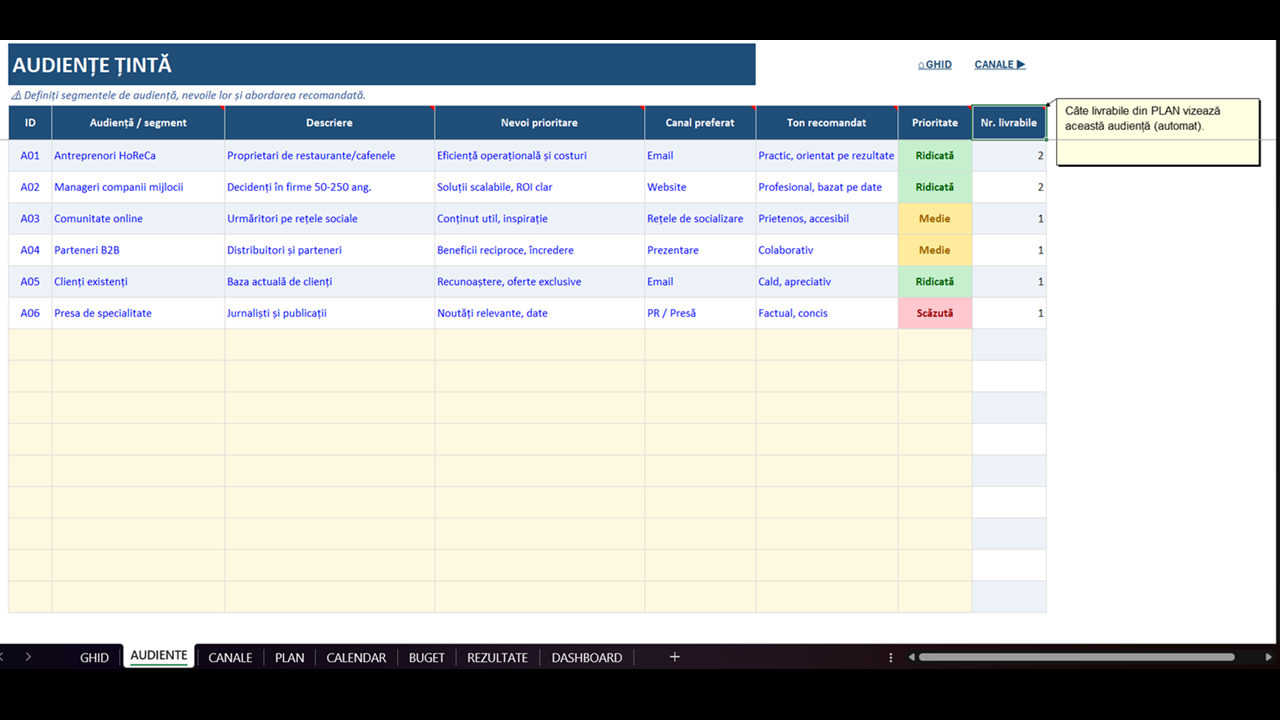Add a new sheet with plus icon
This screenshot has height=720, width=1280.
[674, 657]
